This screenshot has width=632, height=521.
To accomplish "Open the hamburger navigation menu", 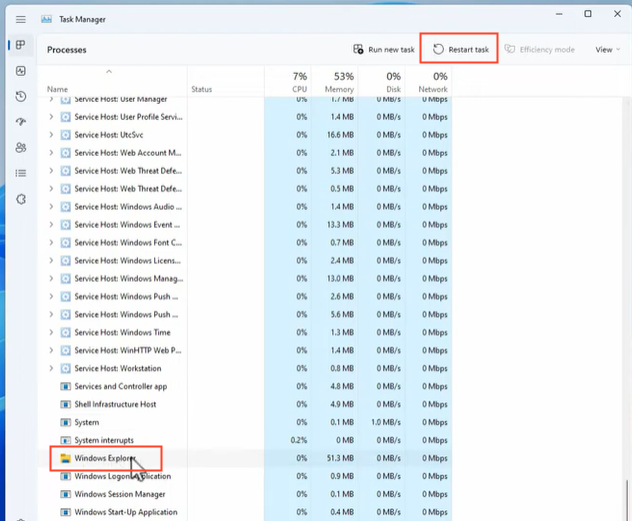I will pos(21,19).
